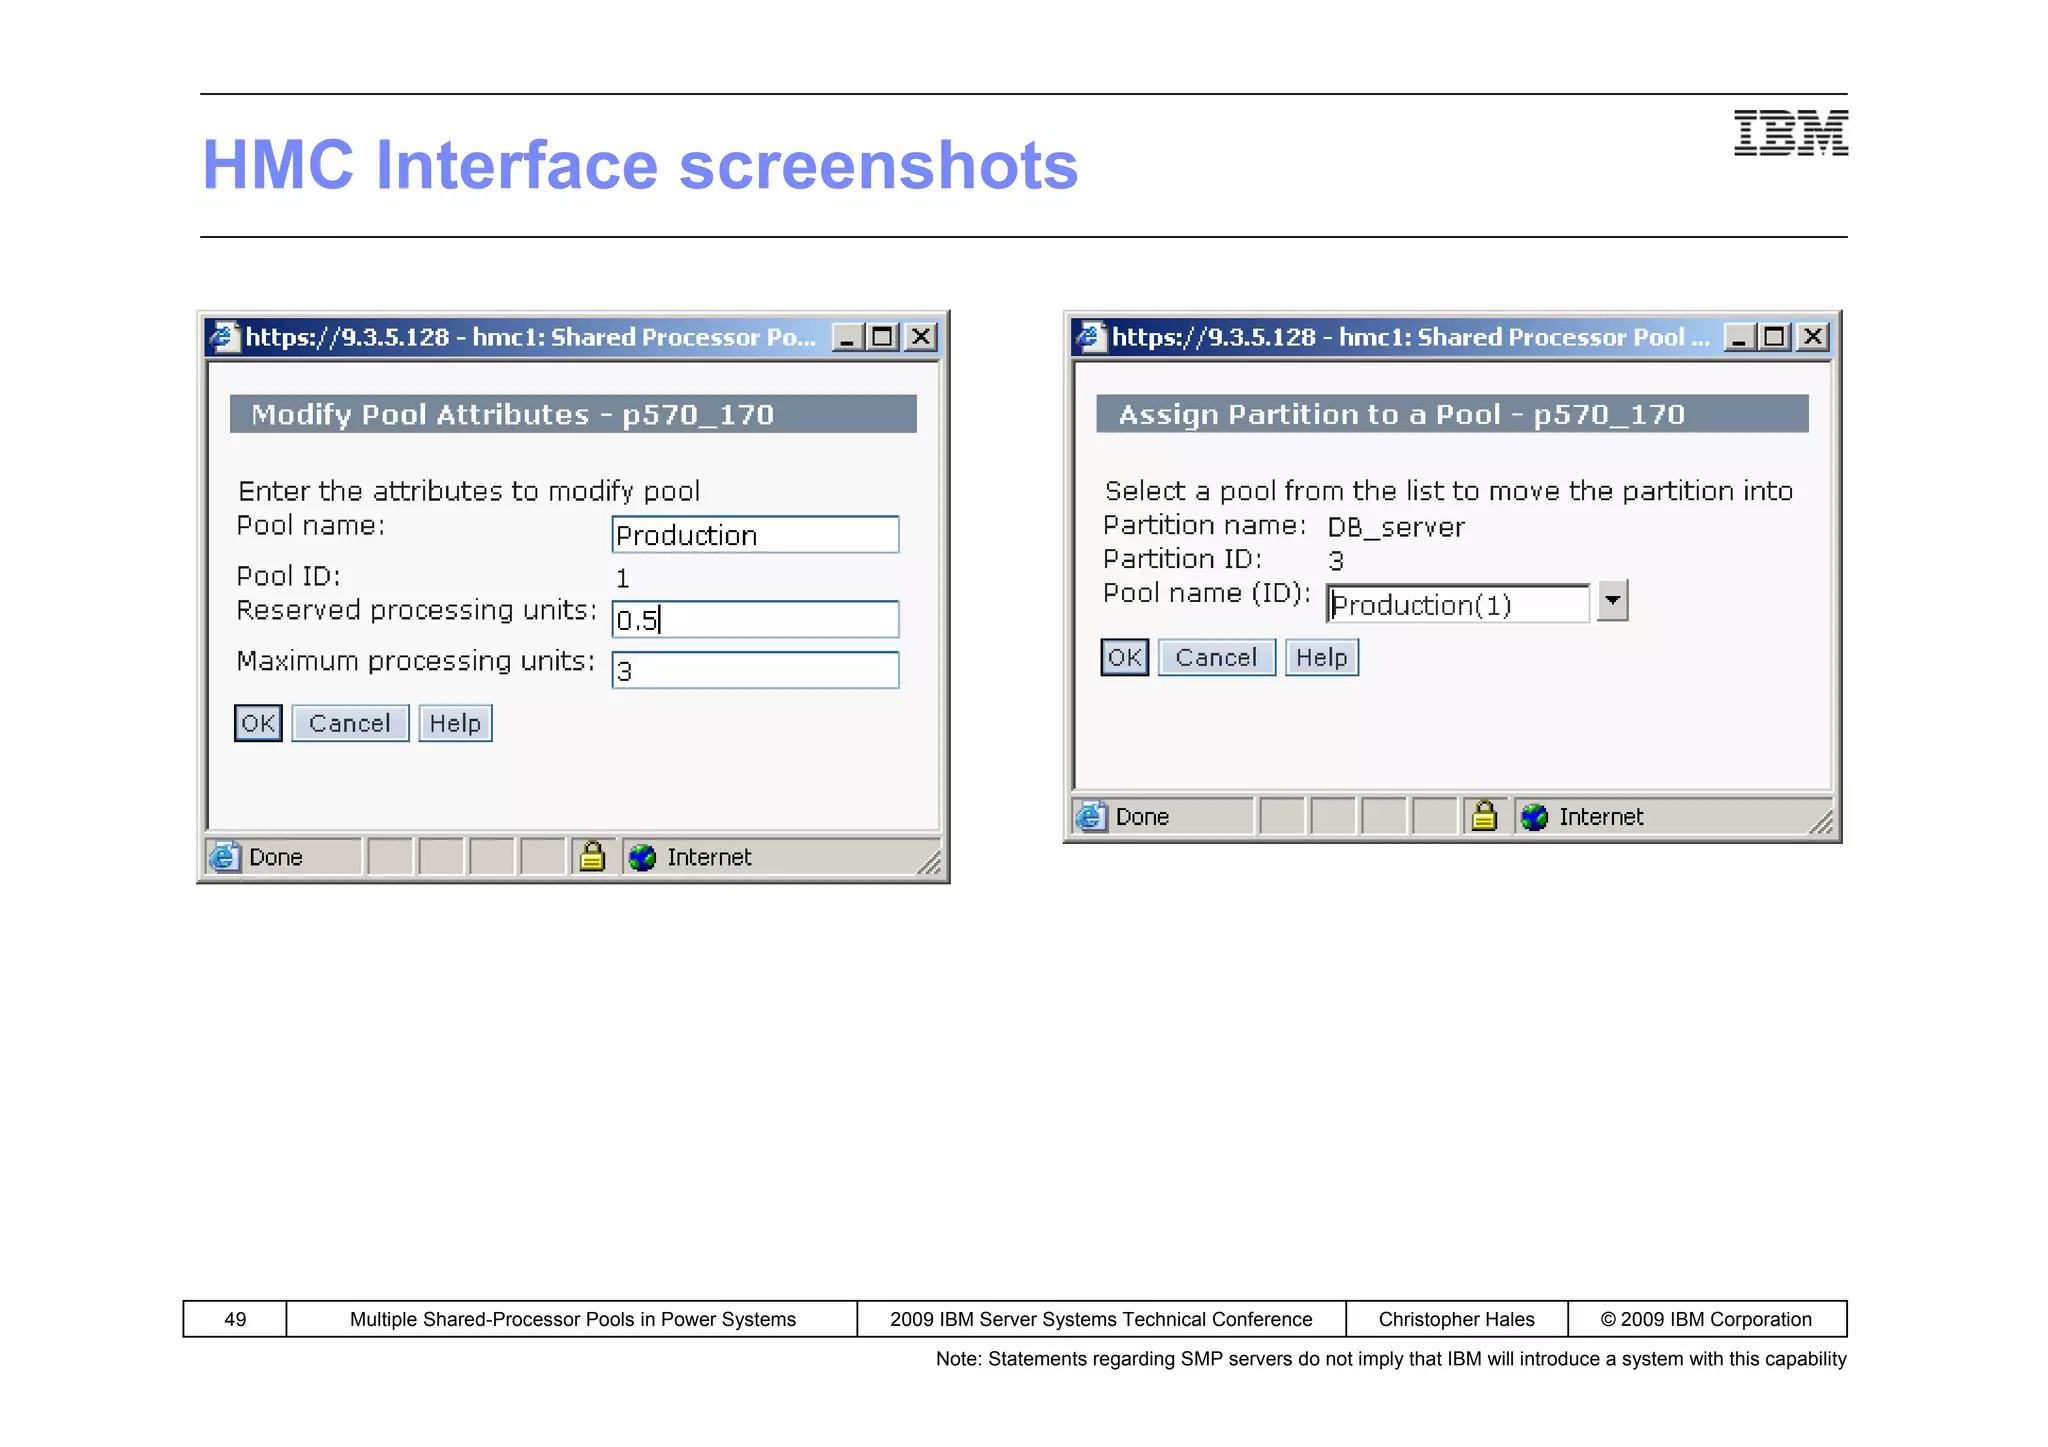The image size is (2048, 1447).
Task: Click OK in Modify Pool Attributes dialog
Action: pyautogui.click(x=258, y=723)
